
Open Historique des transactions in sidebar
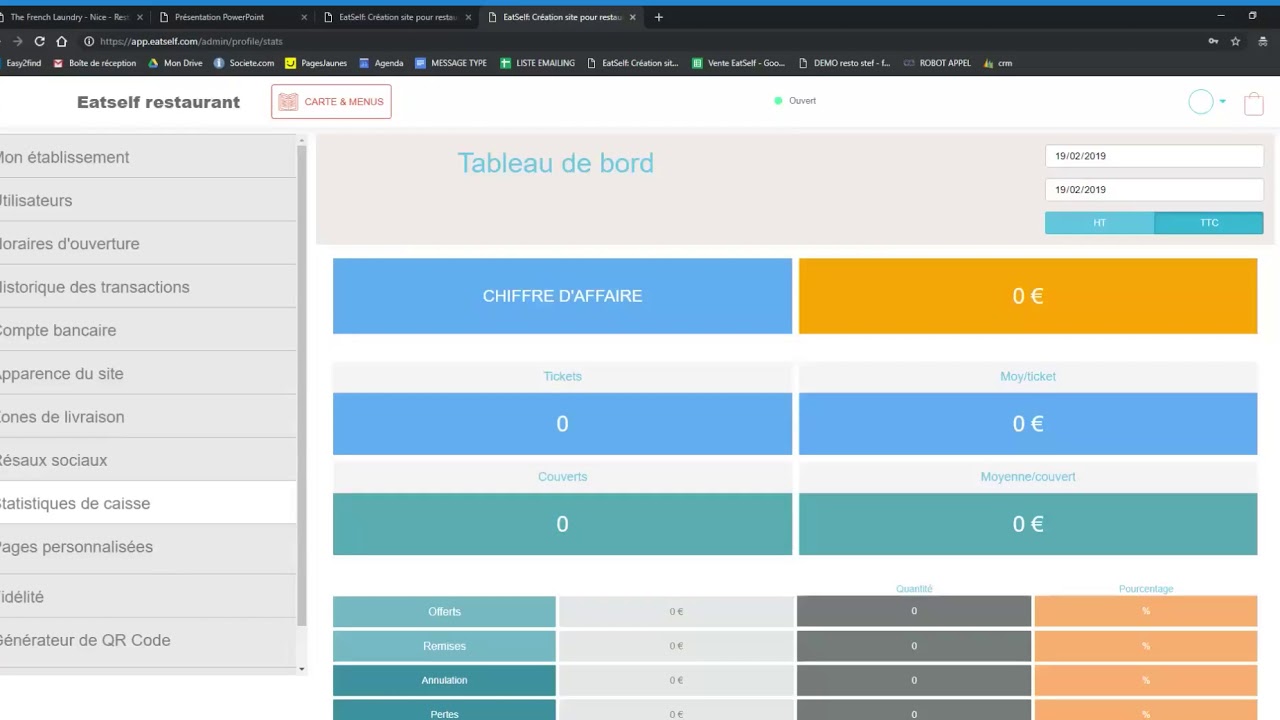(x=148, y=287)
